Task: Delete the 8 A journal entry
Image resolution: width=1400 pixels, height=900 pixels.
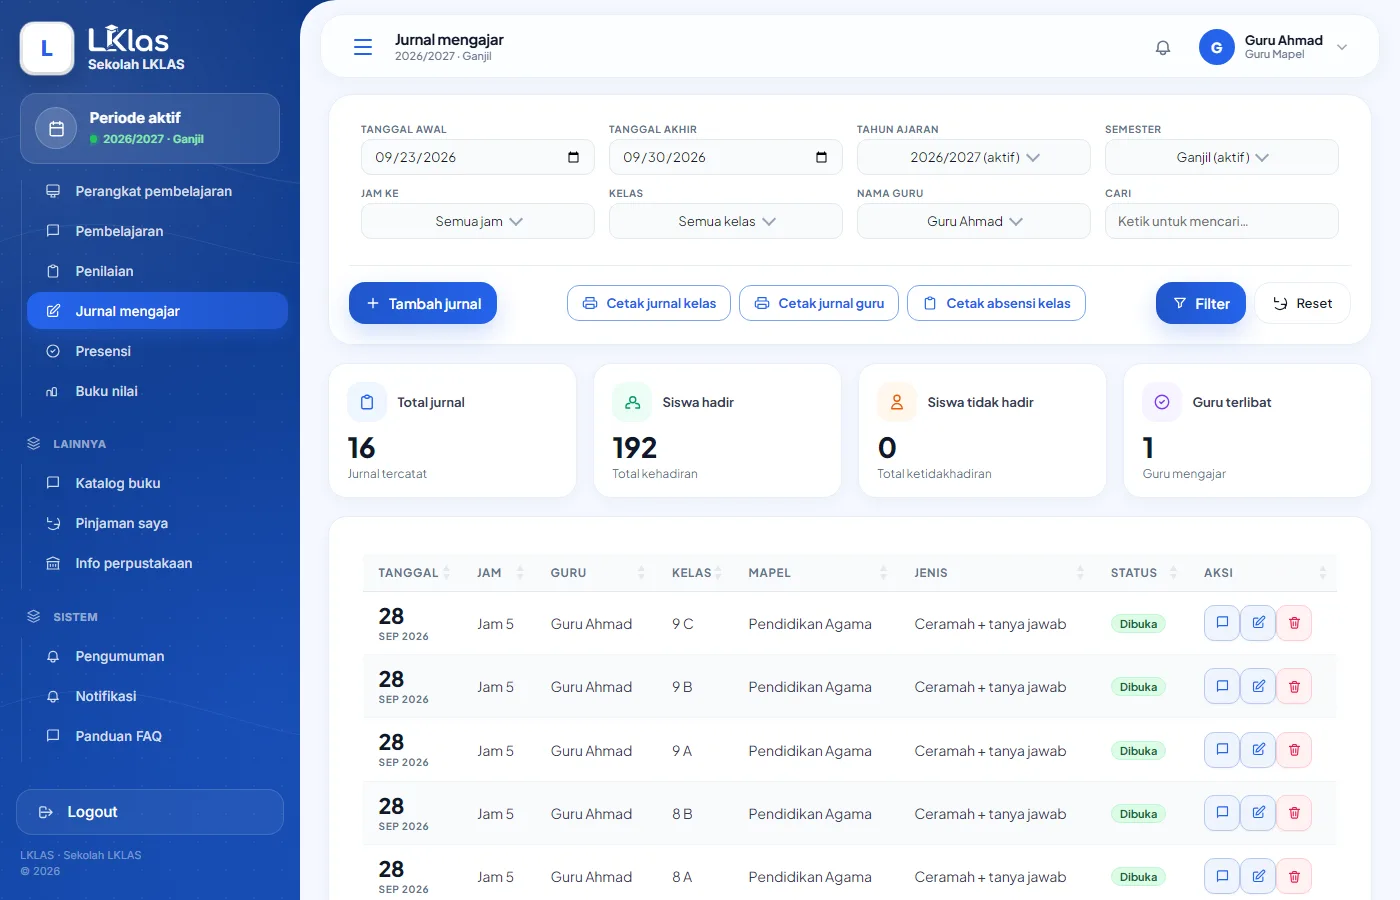Action: pyautogui.click(x=1294, y=876)
